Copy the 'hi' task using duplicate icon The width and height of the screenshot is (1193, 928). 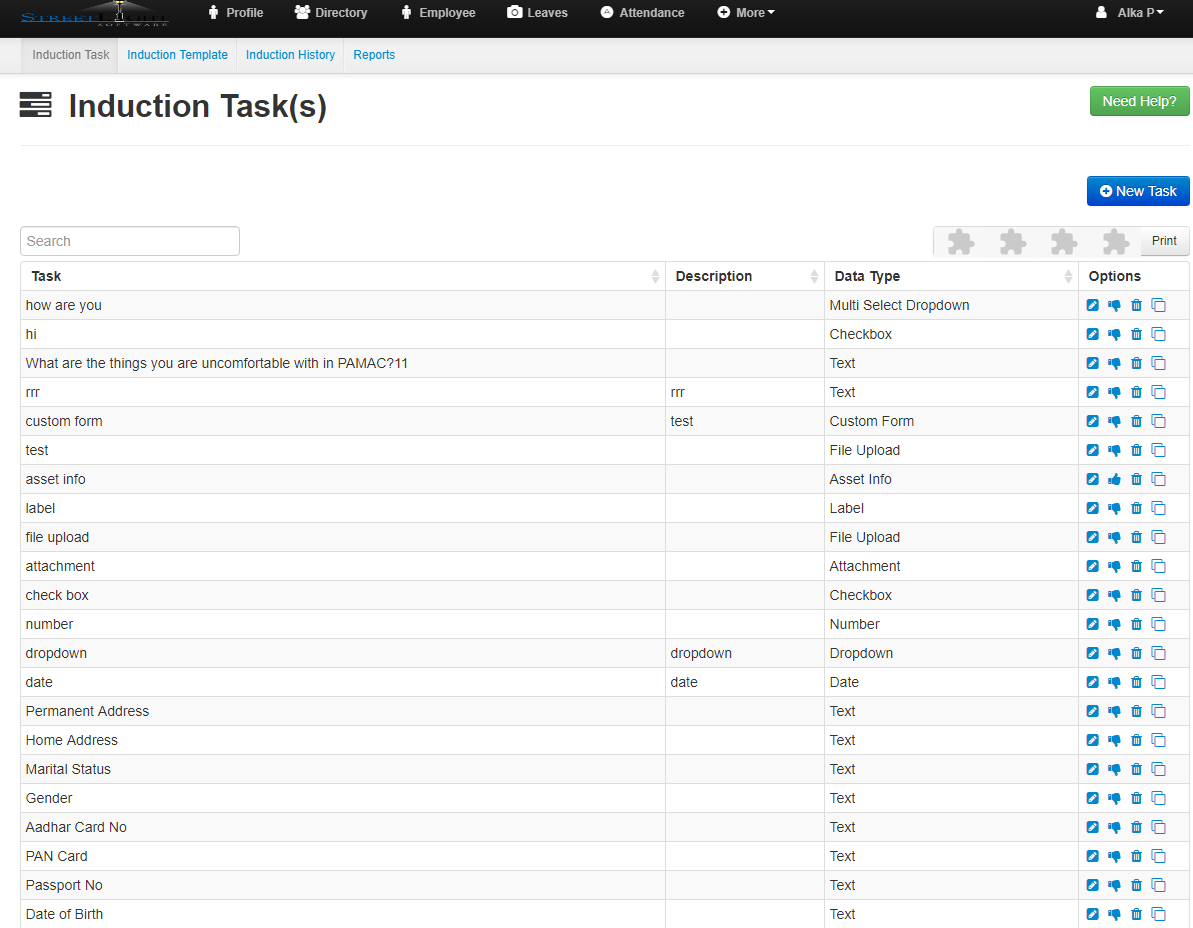click(1158, 334)
